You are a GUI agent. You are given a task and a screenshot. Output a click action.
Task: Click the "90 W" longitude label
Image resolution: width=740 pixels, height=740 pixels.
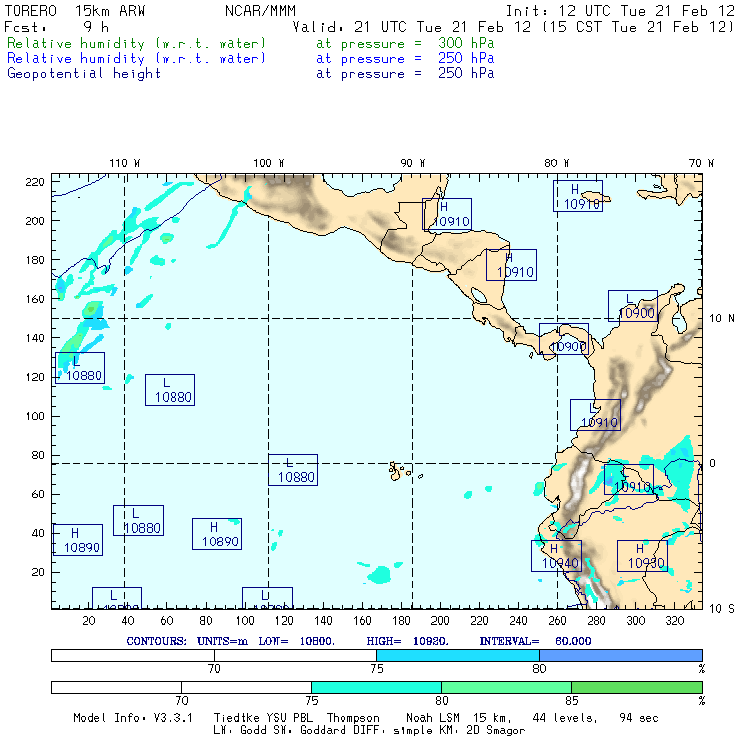click(412, 163)
